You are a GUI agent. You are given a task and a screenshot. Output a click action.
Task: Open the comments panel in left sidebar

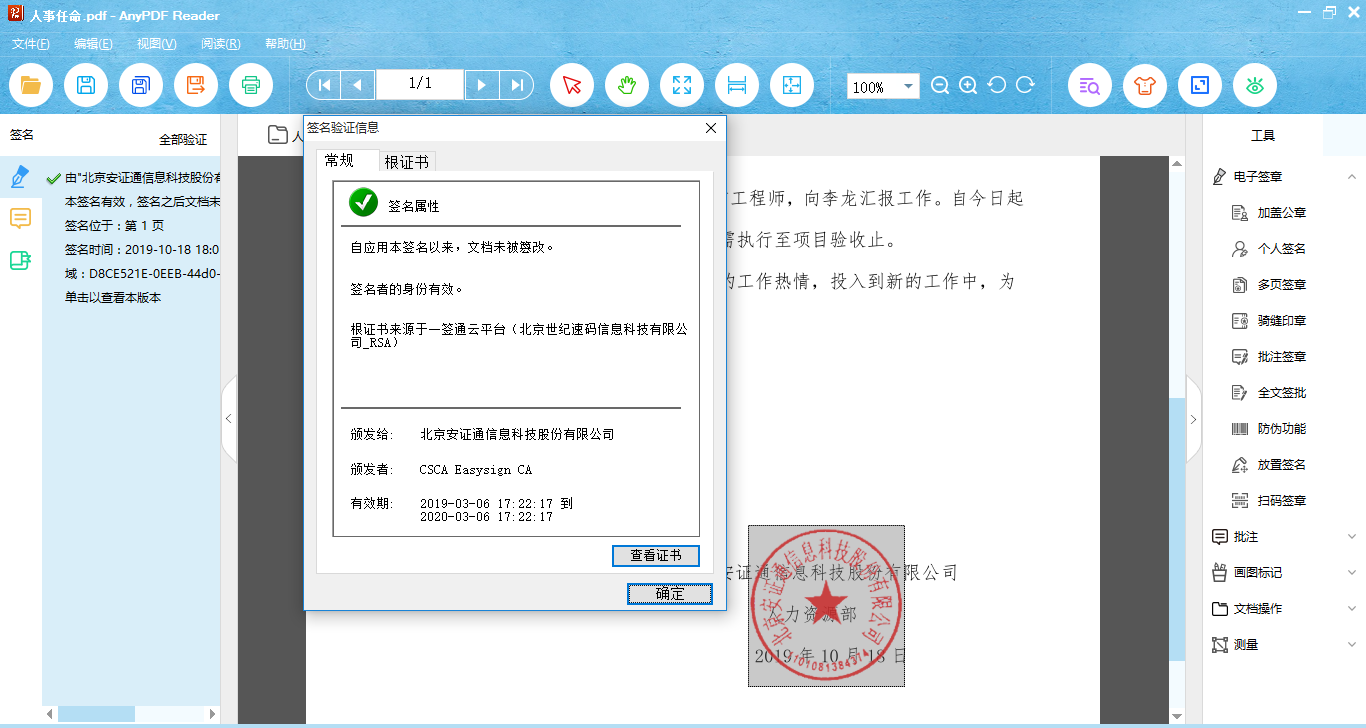pos(20,218)
